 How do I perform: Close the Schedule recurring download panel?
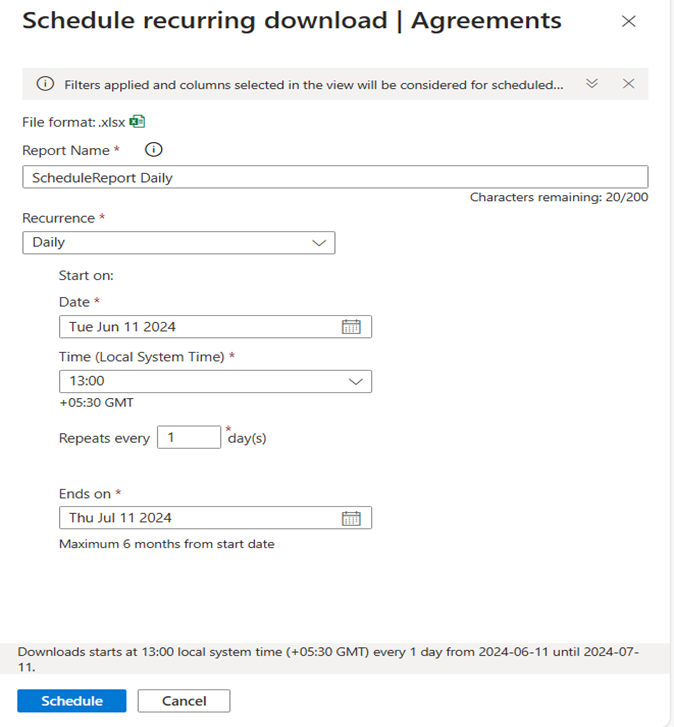click(x=629, y=21)
